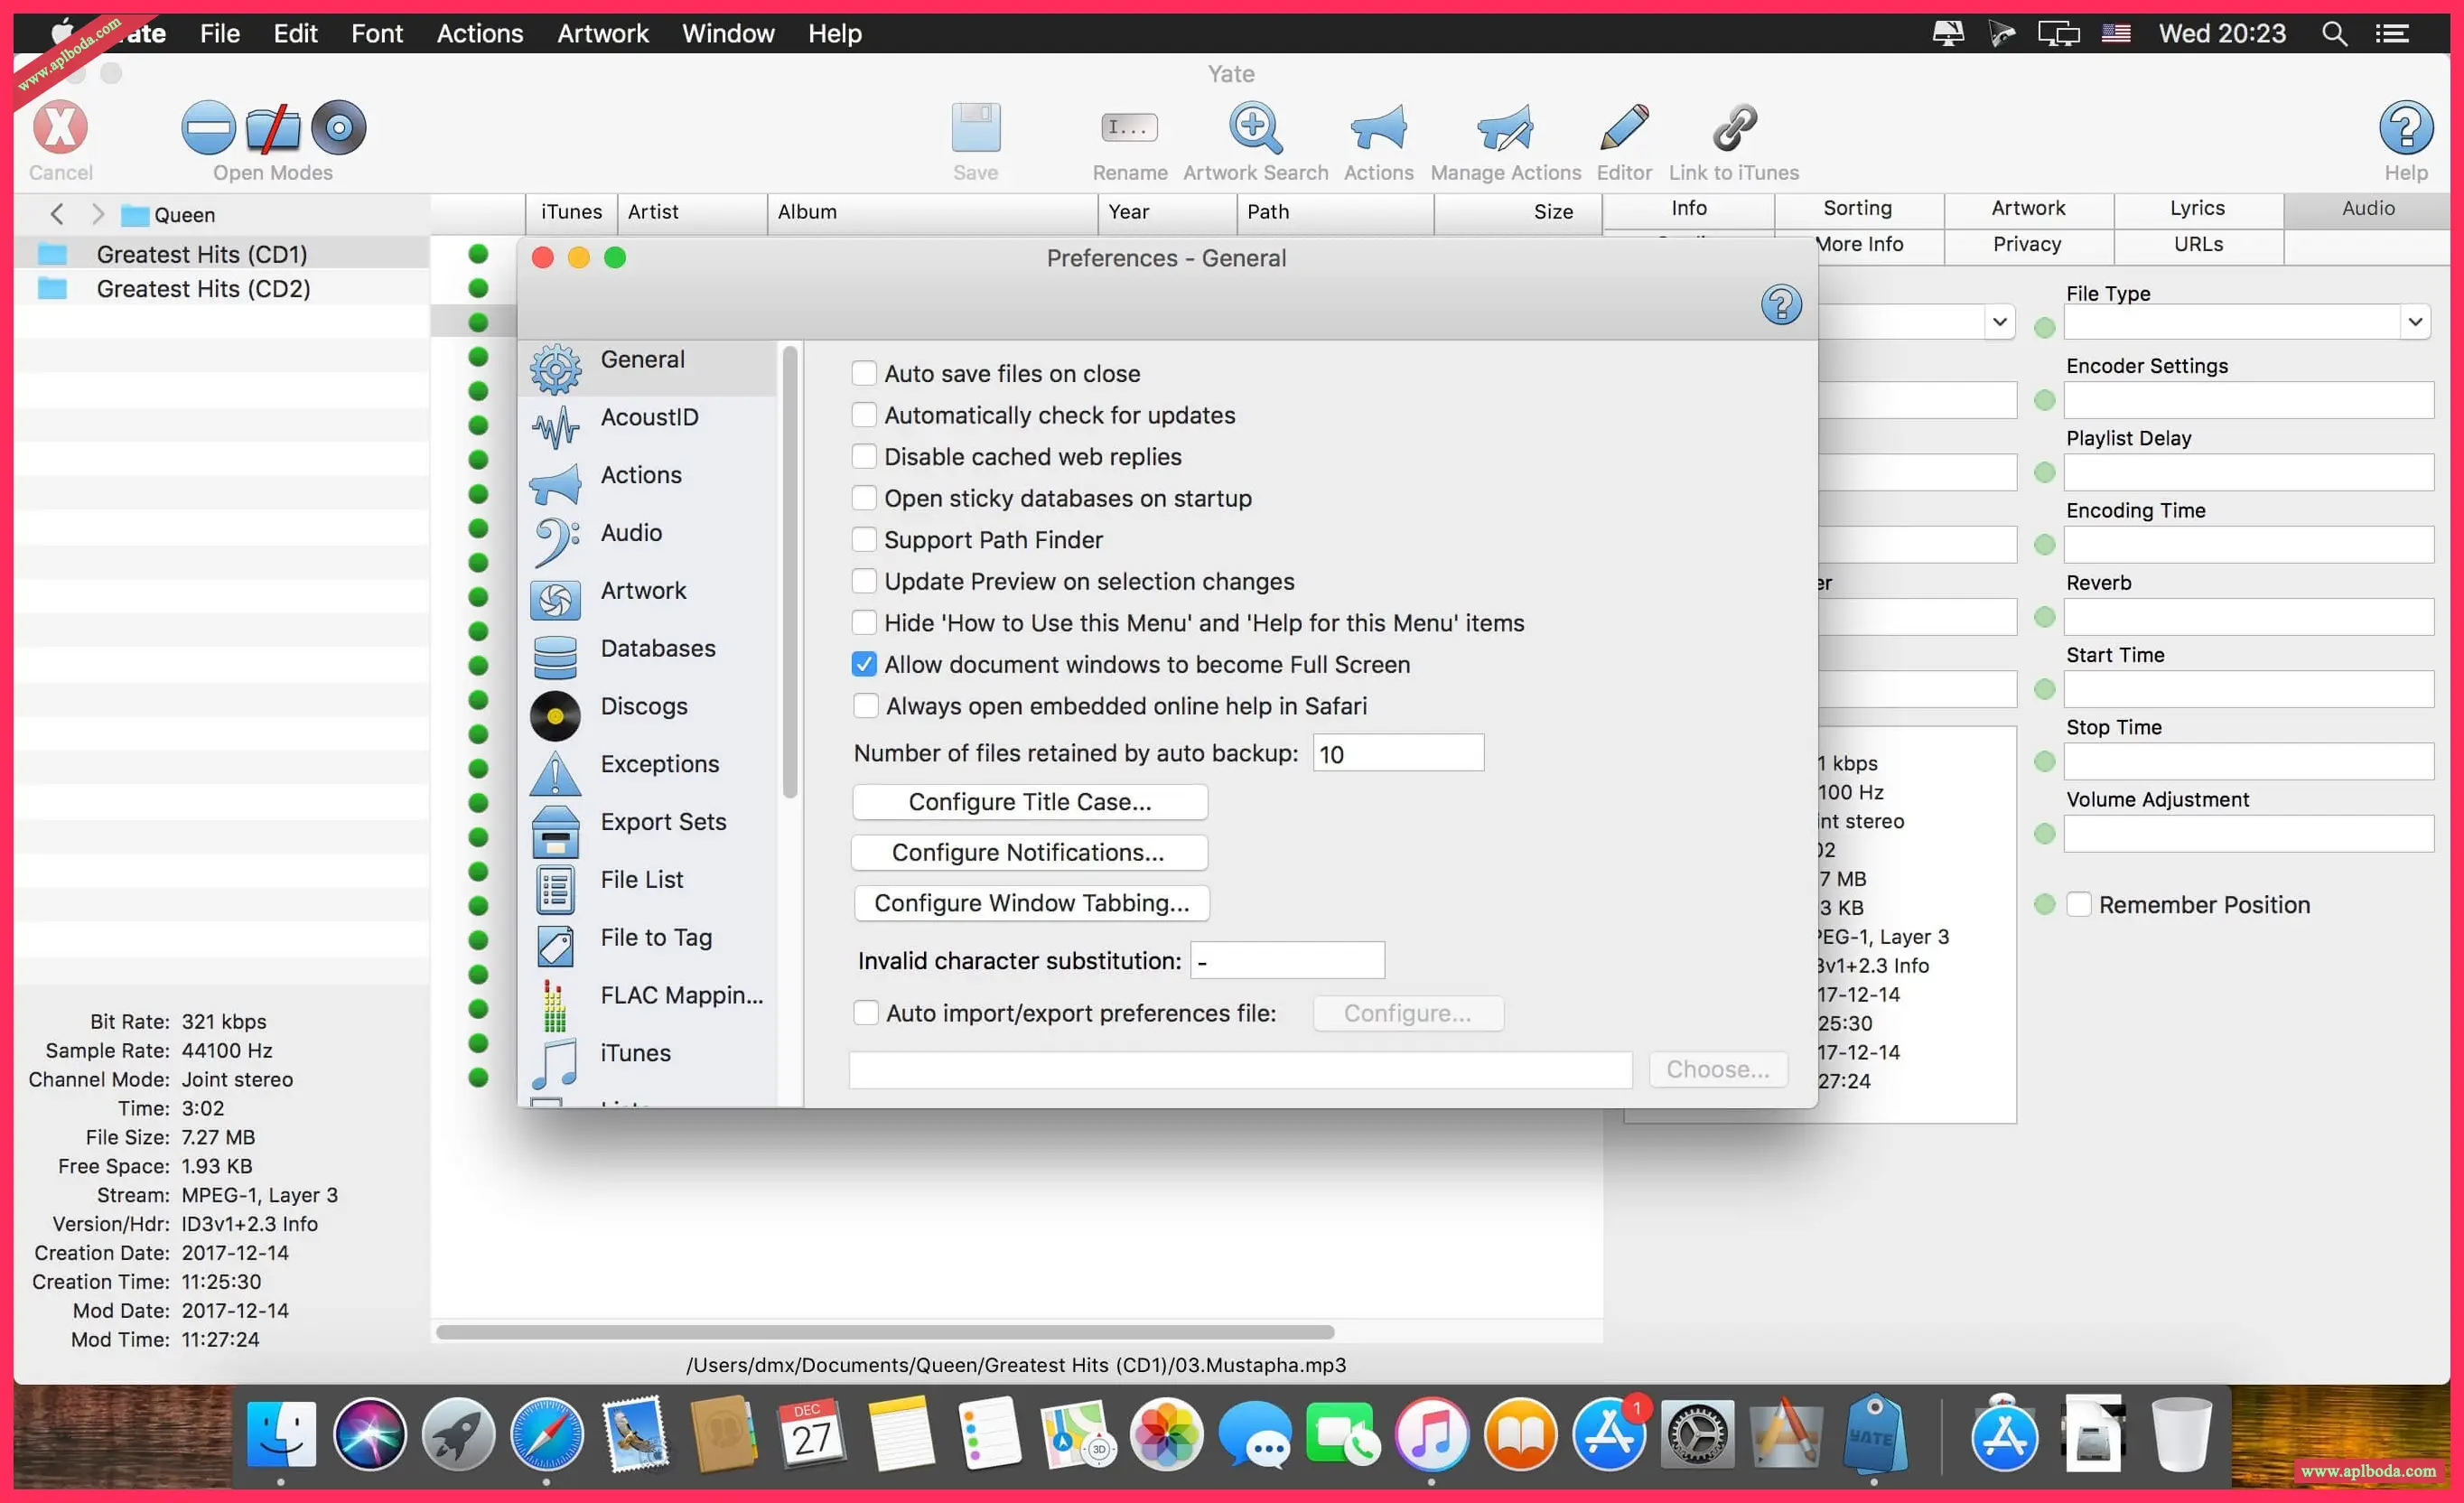Switch to the Sorting tab
This screenshot has height=1503, width=2464.
pos(1857,208)
